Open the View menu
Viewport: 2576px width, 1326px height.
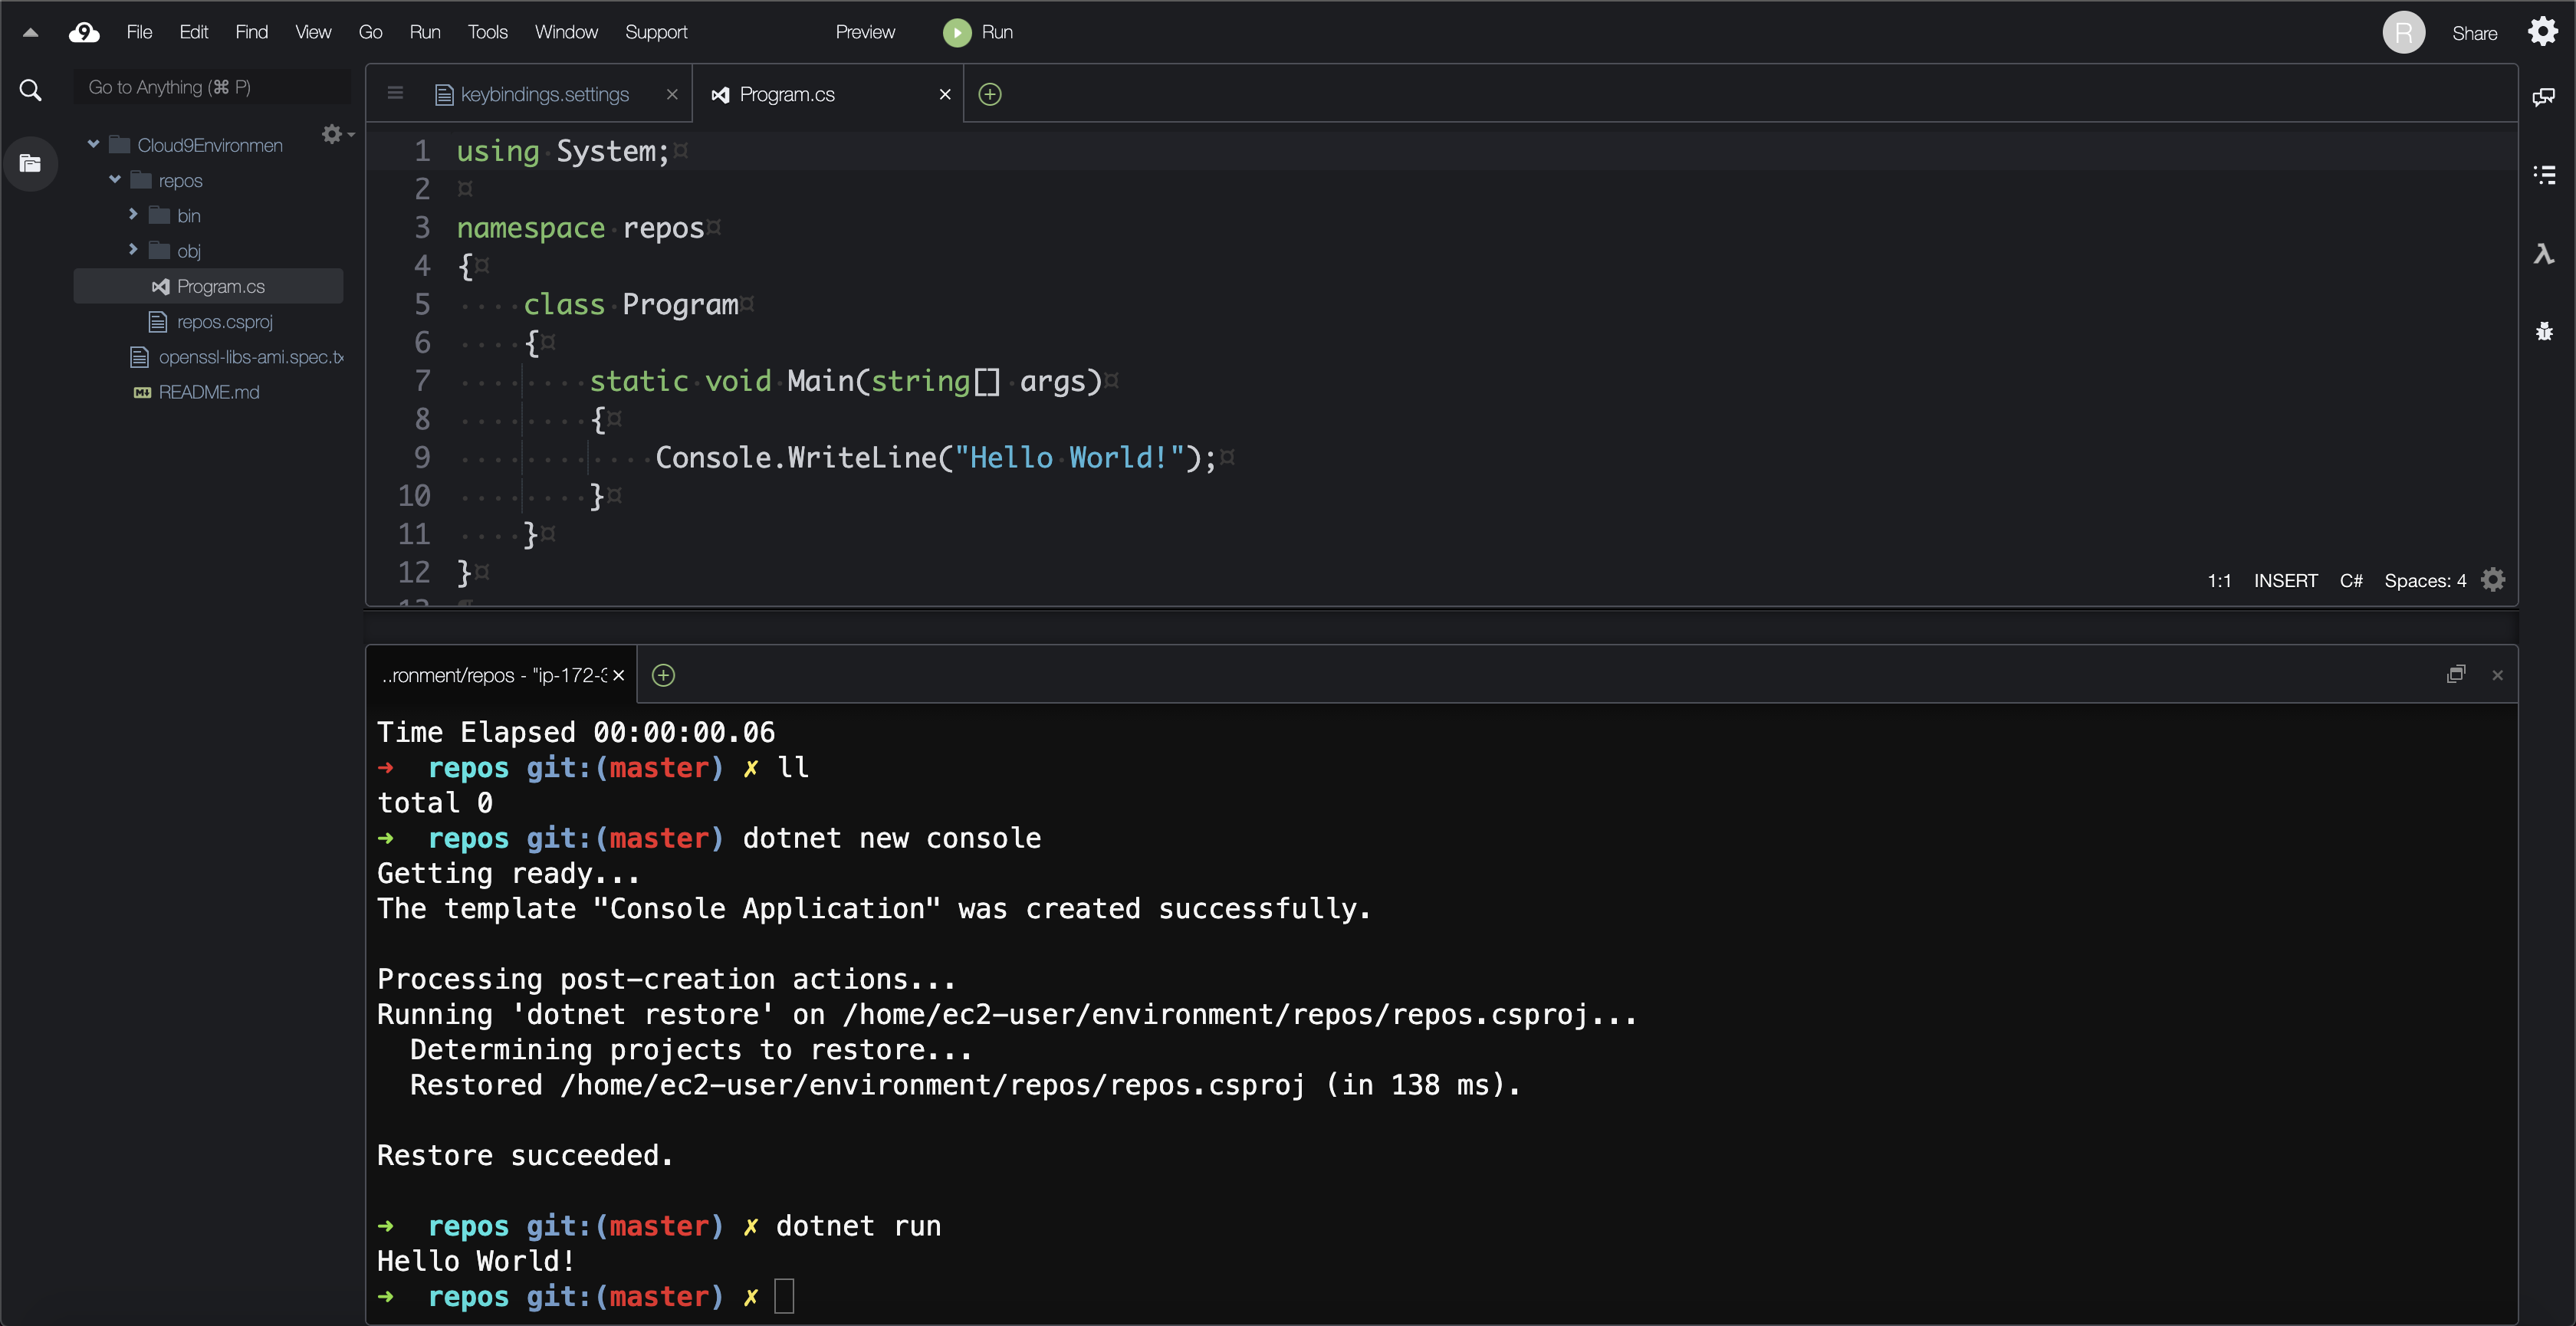[x=313, y=32]
